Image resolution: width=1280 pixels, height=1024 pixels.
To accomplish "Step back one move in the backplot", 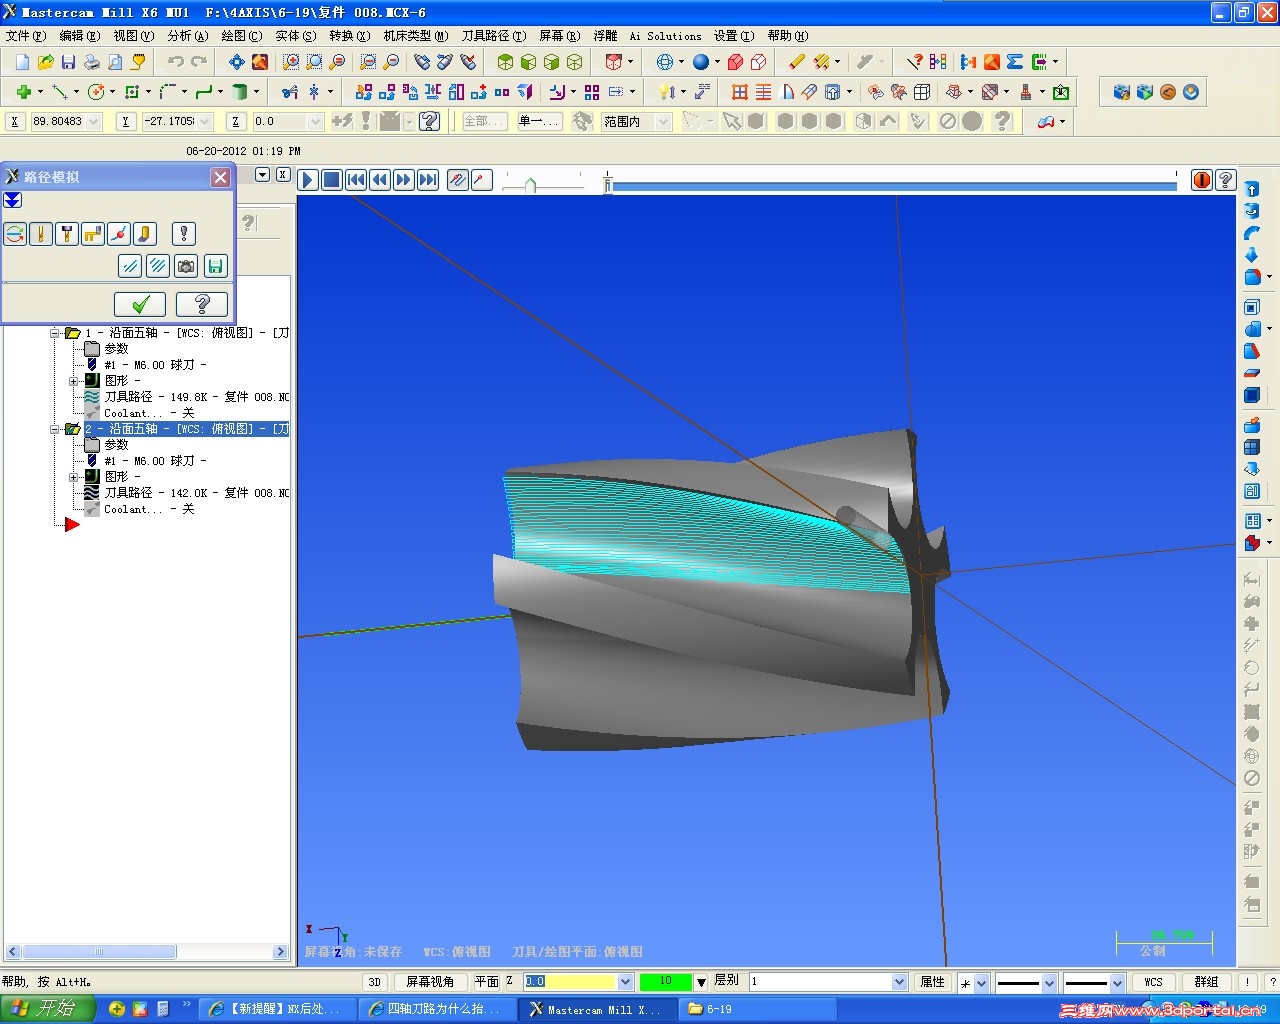I will [x=380, y=180].
